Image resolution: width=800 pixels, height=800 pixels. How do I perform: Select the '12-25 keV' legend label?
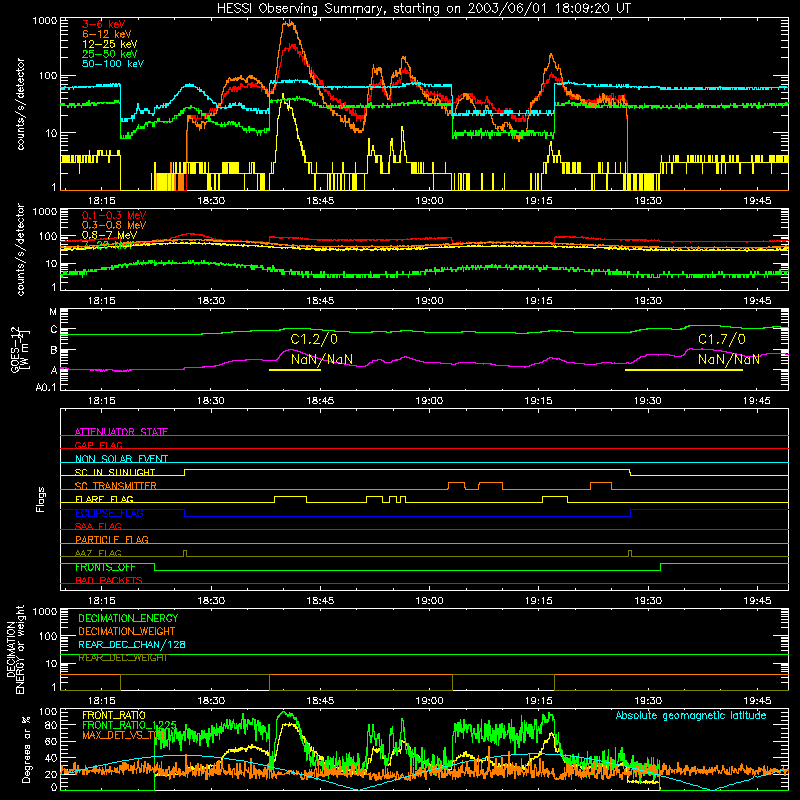coord(110,44)
